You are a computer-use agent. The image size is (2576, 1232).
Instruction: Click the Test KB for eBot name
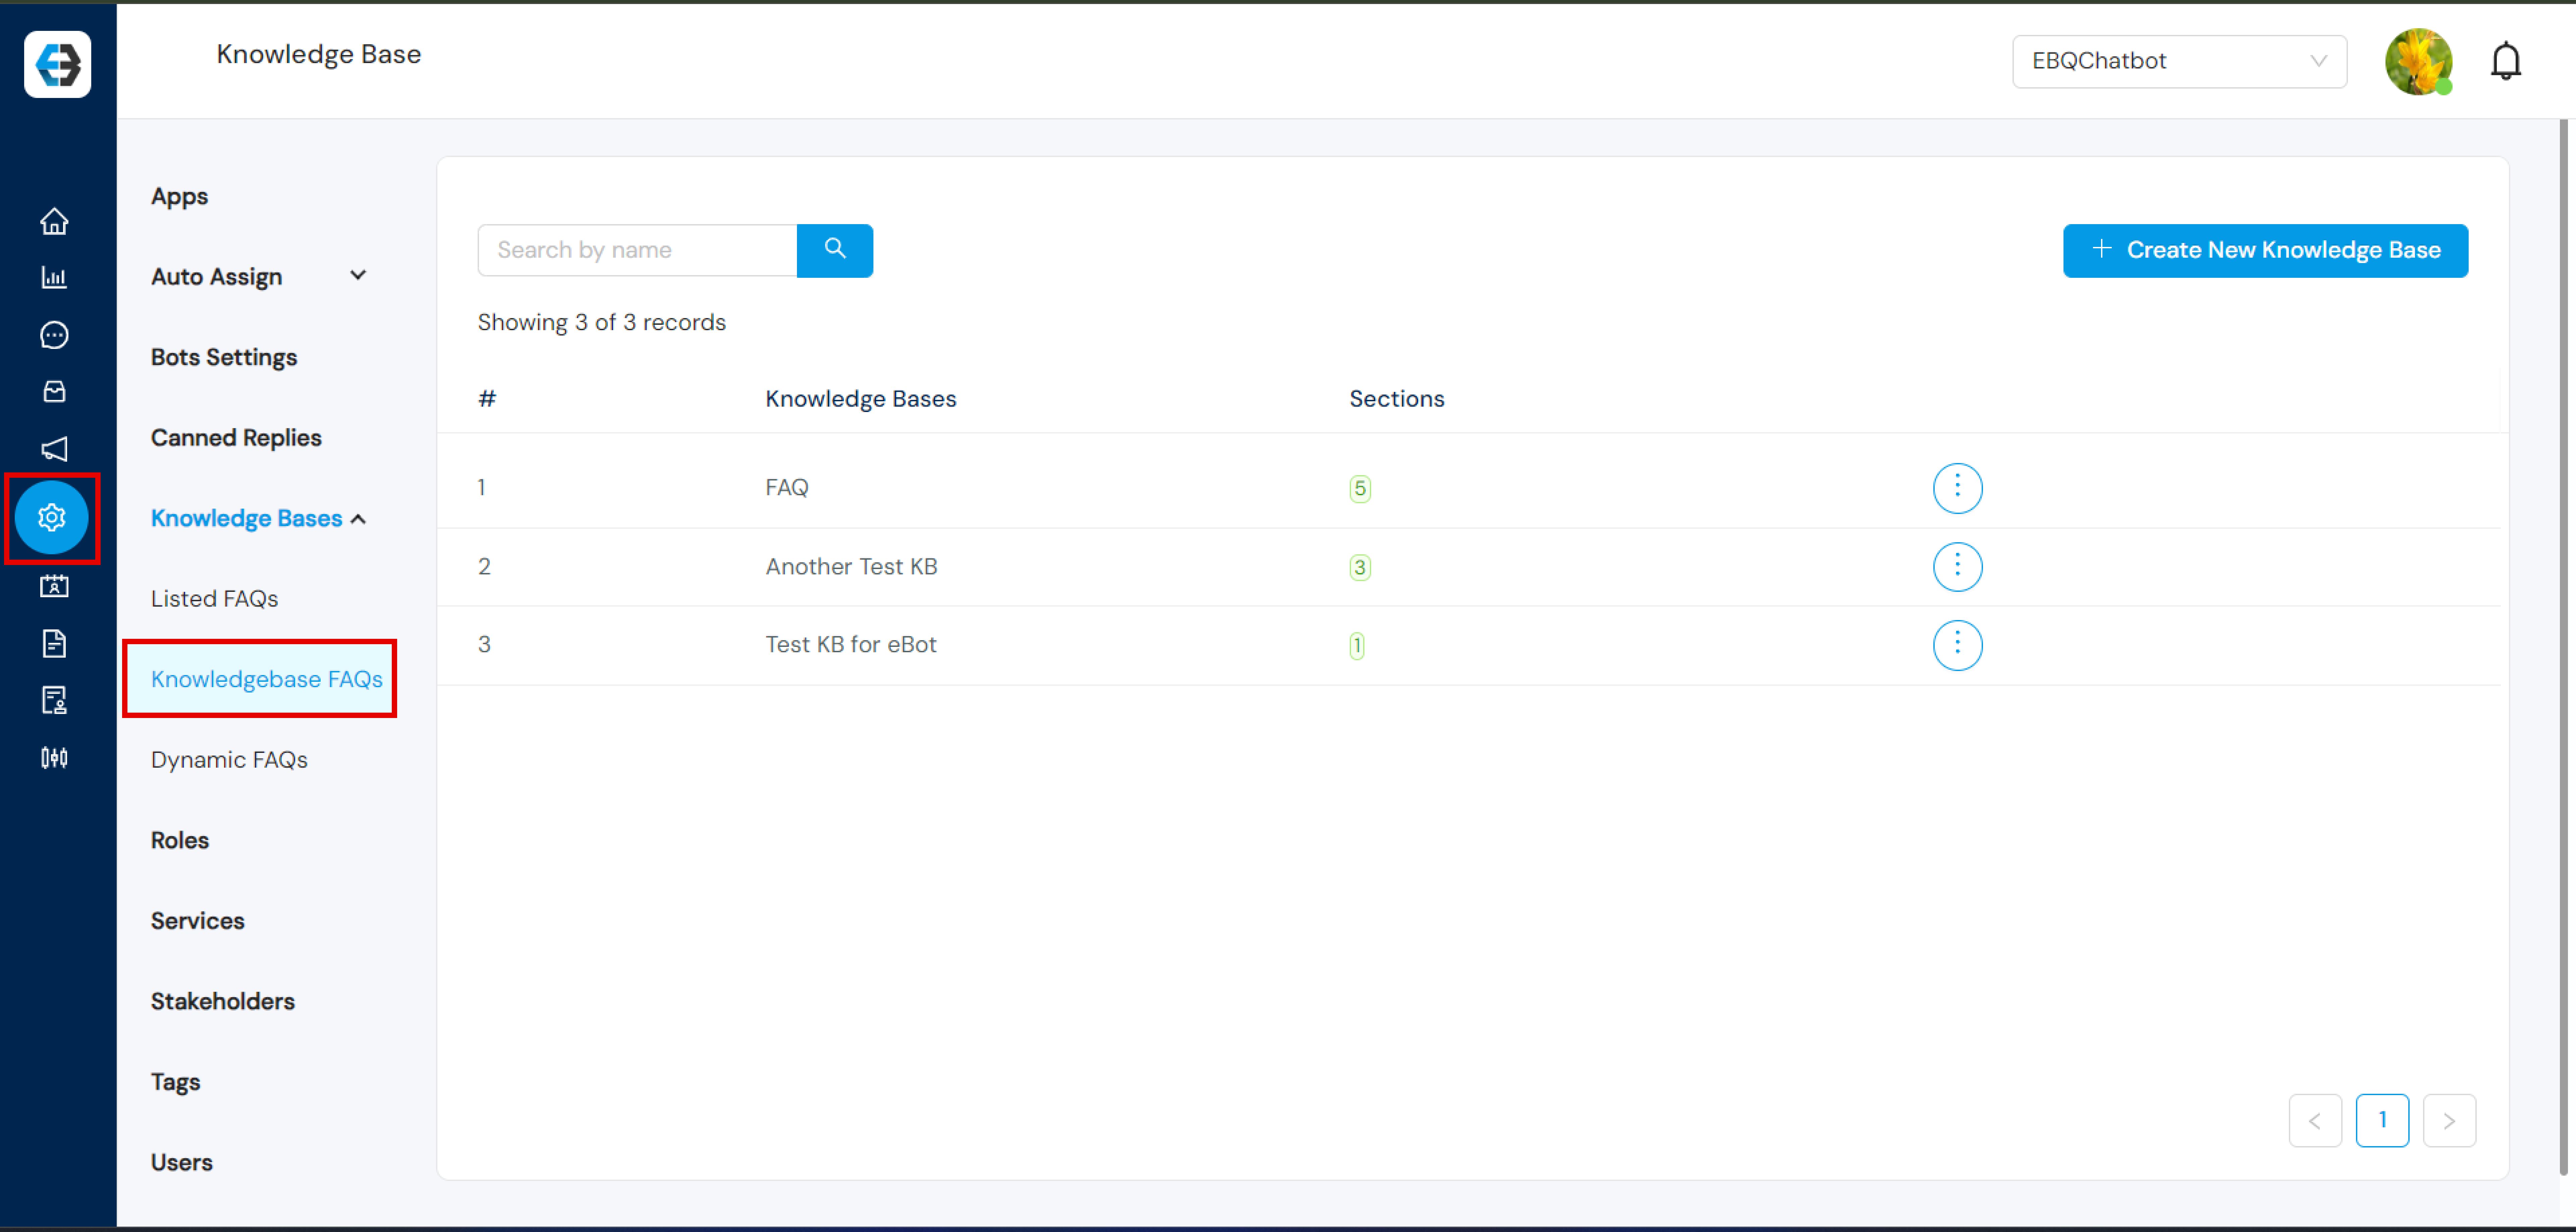[x=851, y=645]
